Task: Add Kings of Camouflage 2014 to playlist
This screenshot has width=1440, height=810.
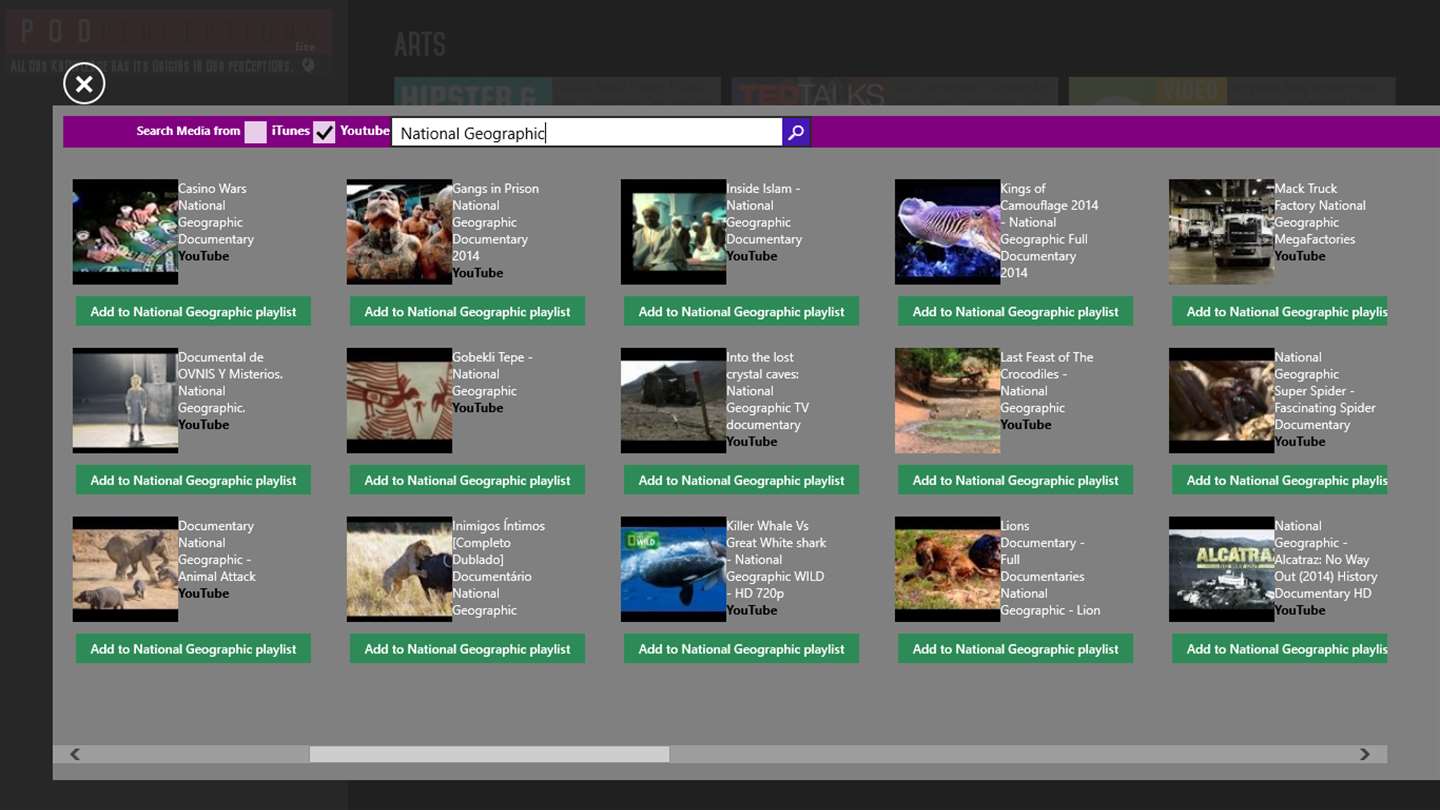Action: click(x=1015, y=311)
